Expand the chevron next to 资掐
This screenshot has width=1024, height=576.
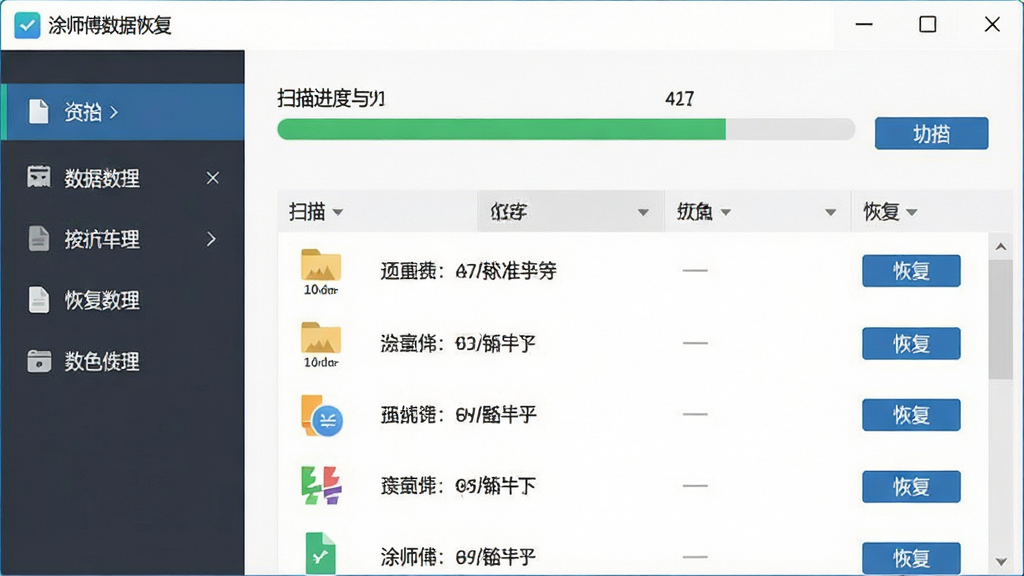(x=114, y=112)
